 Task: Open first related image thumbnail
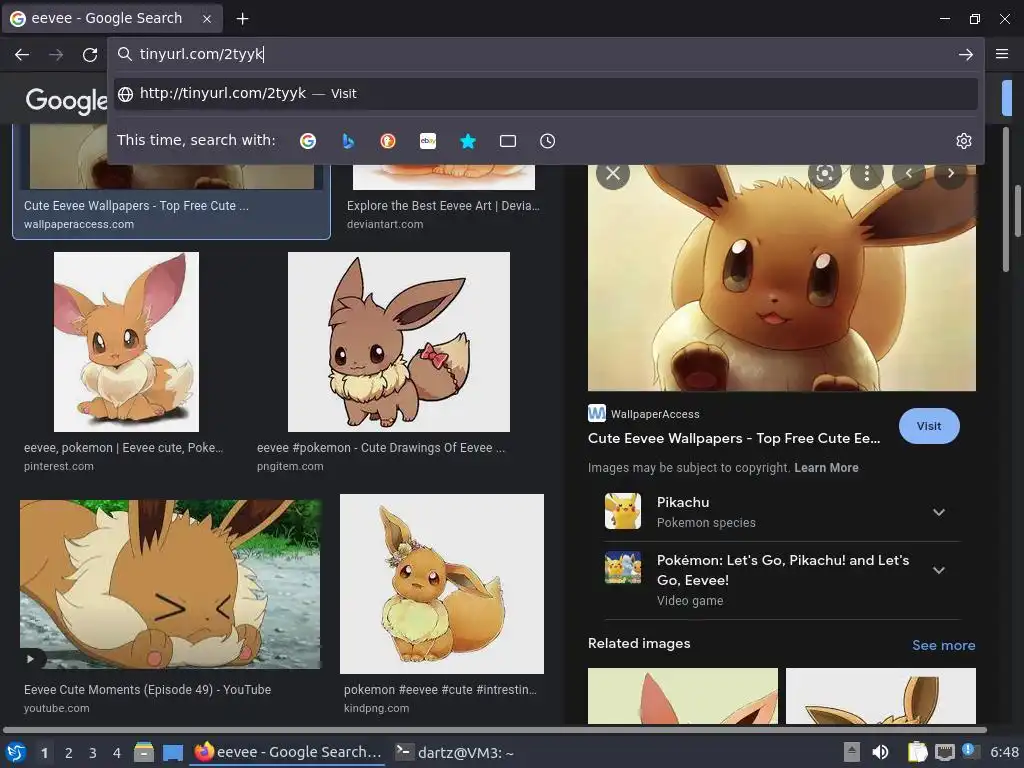682,696
